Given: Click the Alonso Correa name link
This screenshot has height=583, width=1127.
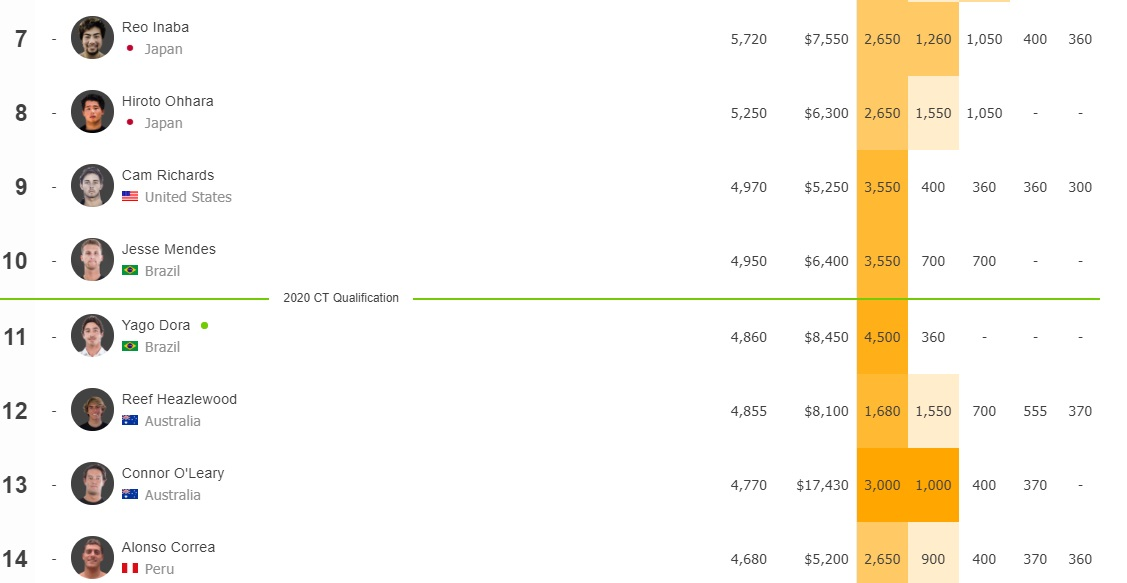Looking at the screenshot, I should coord(168,547).
